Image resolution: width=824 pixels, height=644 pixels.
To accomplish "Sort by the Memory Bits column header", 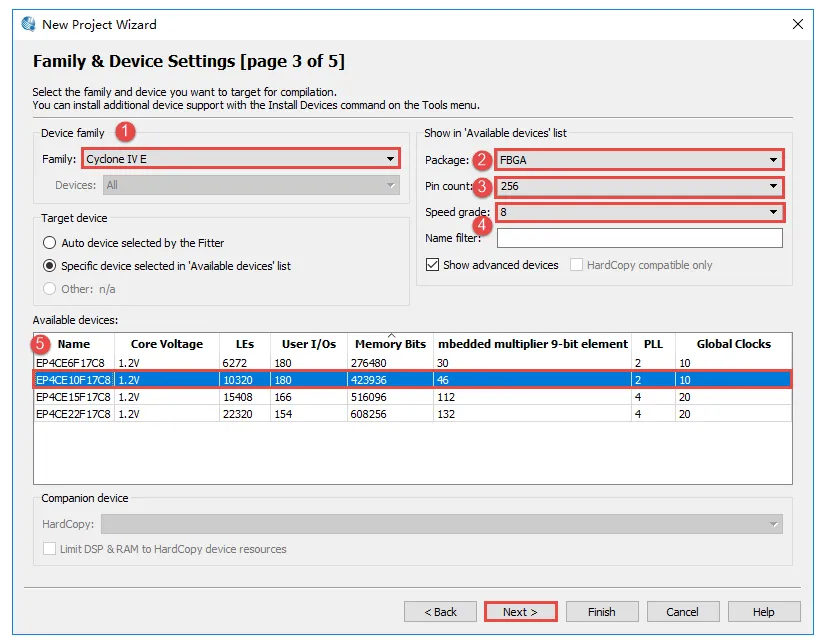I will pyautogui.click(x=390, y=344).
